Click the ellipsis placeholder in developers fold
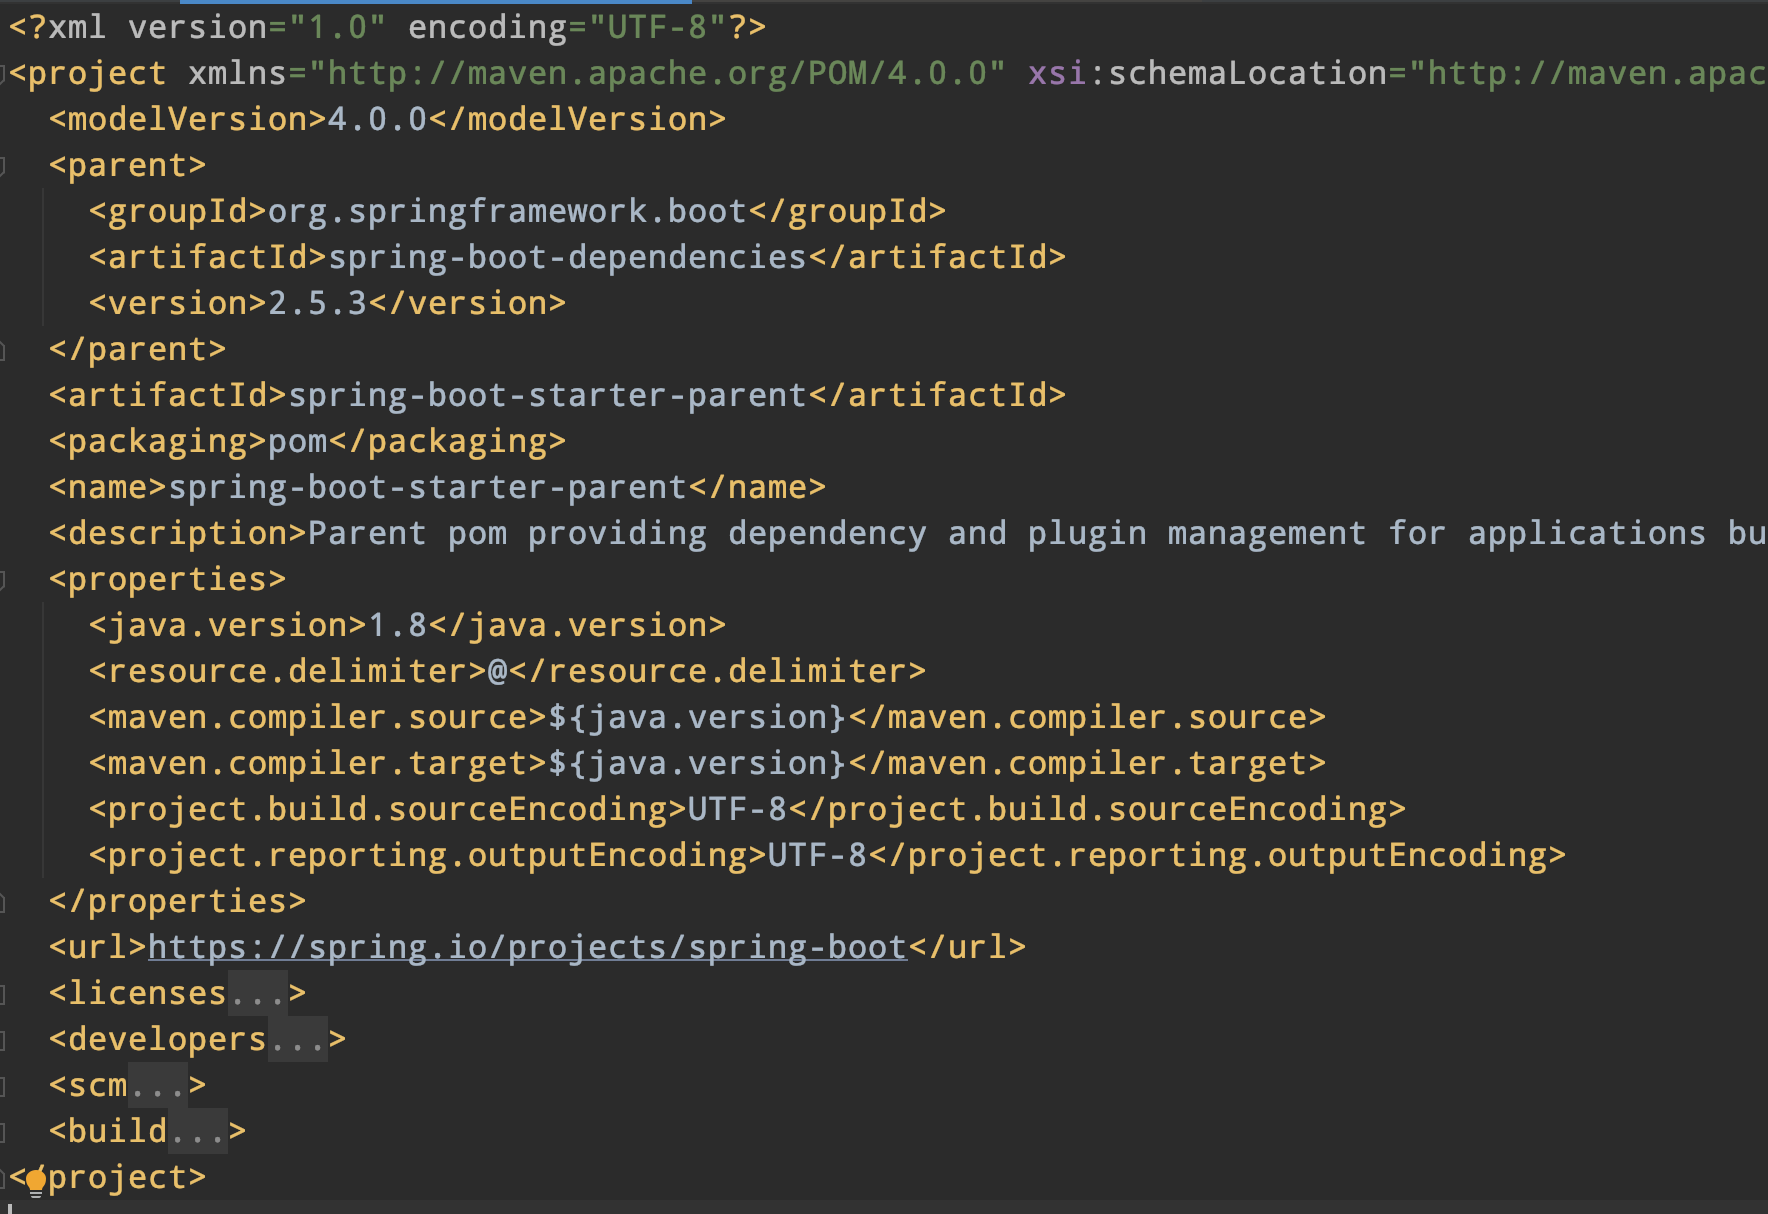This screenshot has width=1768, height=1214. tap(298, 1039)
